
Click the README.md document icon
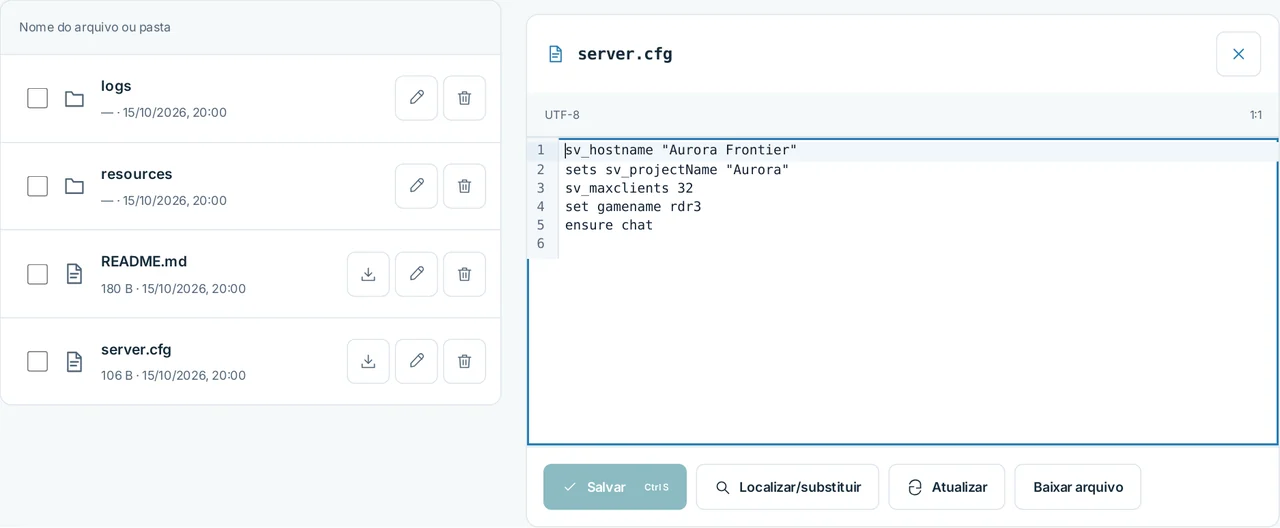click(74, 274)
